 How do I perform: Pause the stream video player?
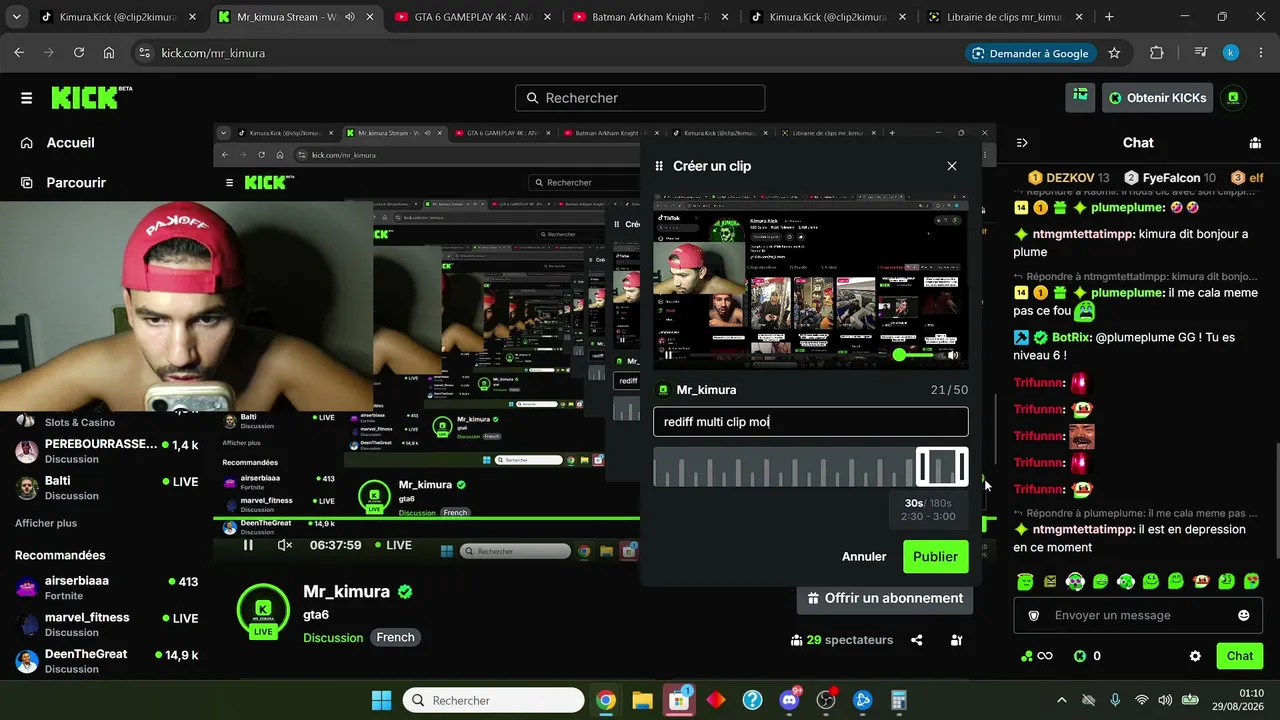tap(248, 545)
